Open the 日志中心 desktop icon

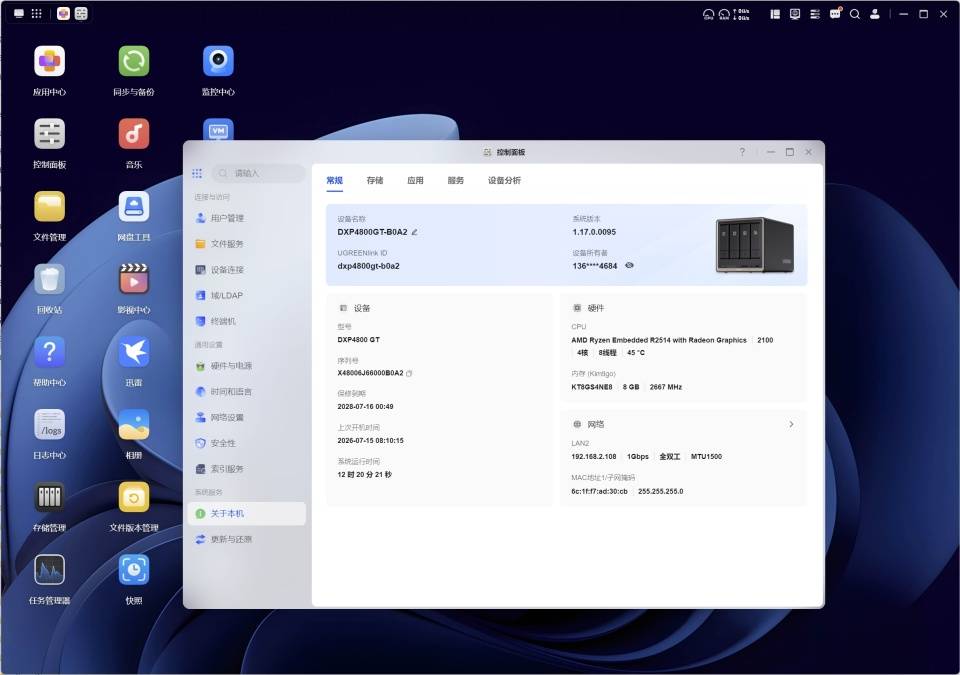tap(50, 424)
